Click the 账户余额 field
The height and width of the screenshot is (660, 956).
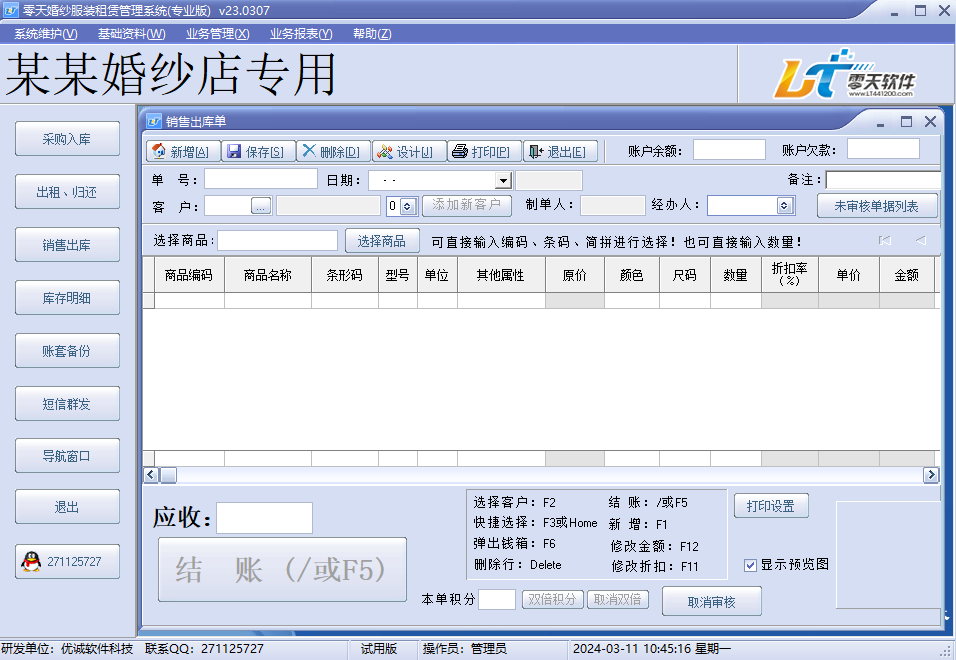pyautogui.click(x=729, y=149)
